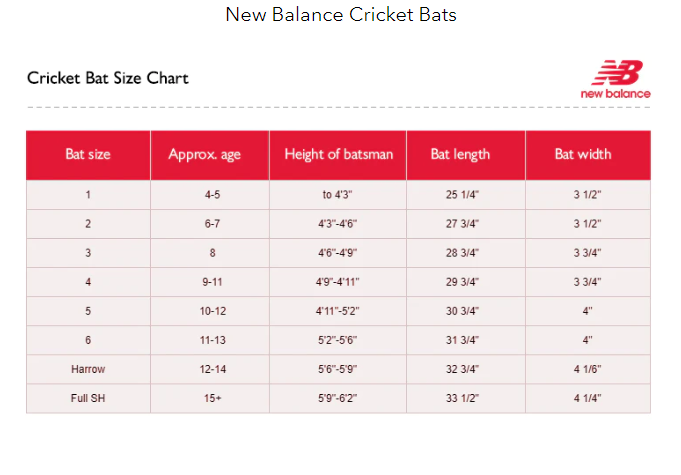Screen dimensions: 681x475
Task: Select the Approx. age column header
Action: 209,155
